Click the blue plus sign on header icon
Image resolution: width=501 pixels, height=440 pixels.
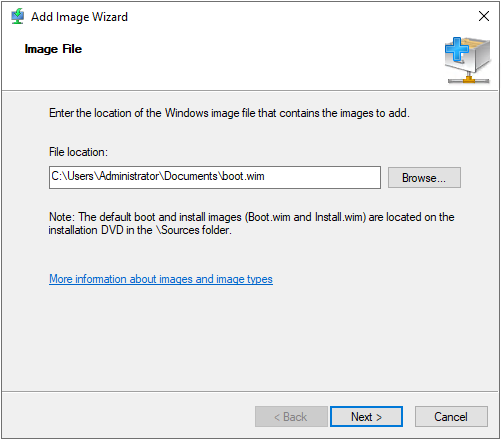(x=456, y=49)
